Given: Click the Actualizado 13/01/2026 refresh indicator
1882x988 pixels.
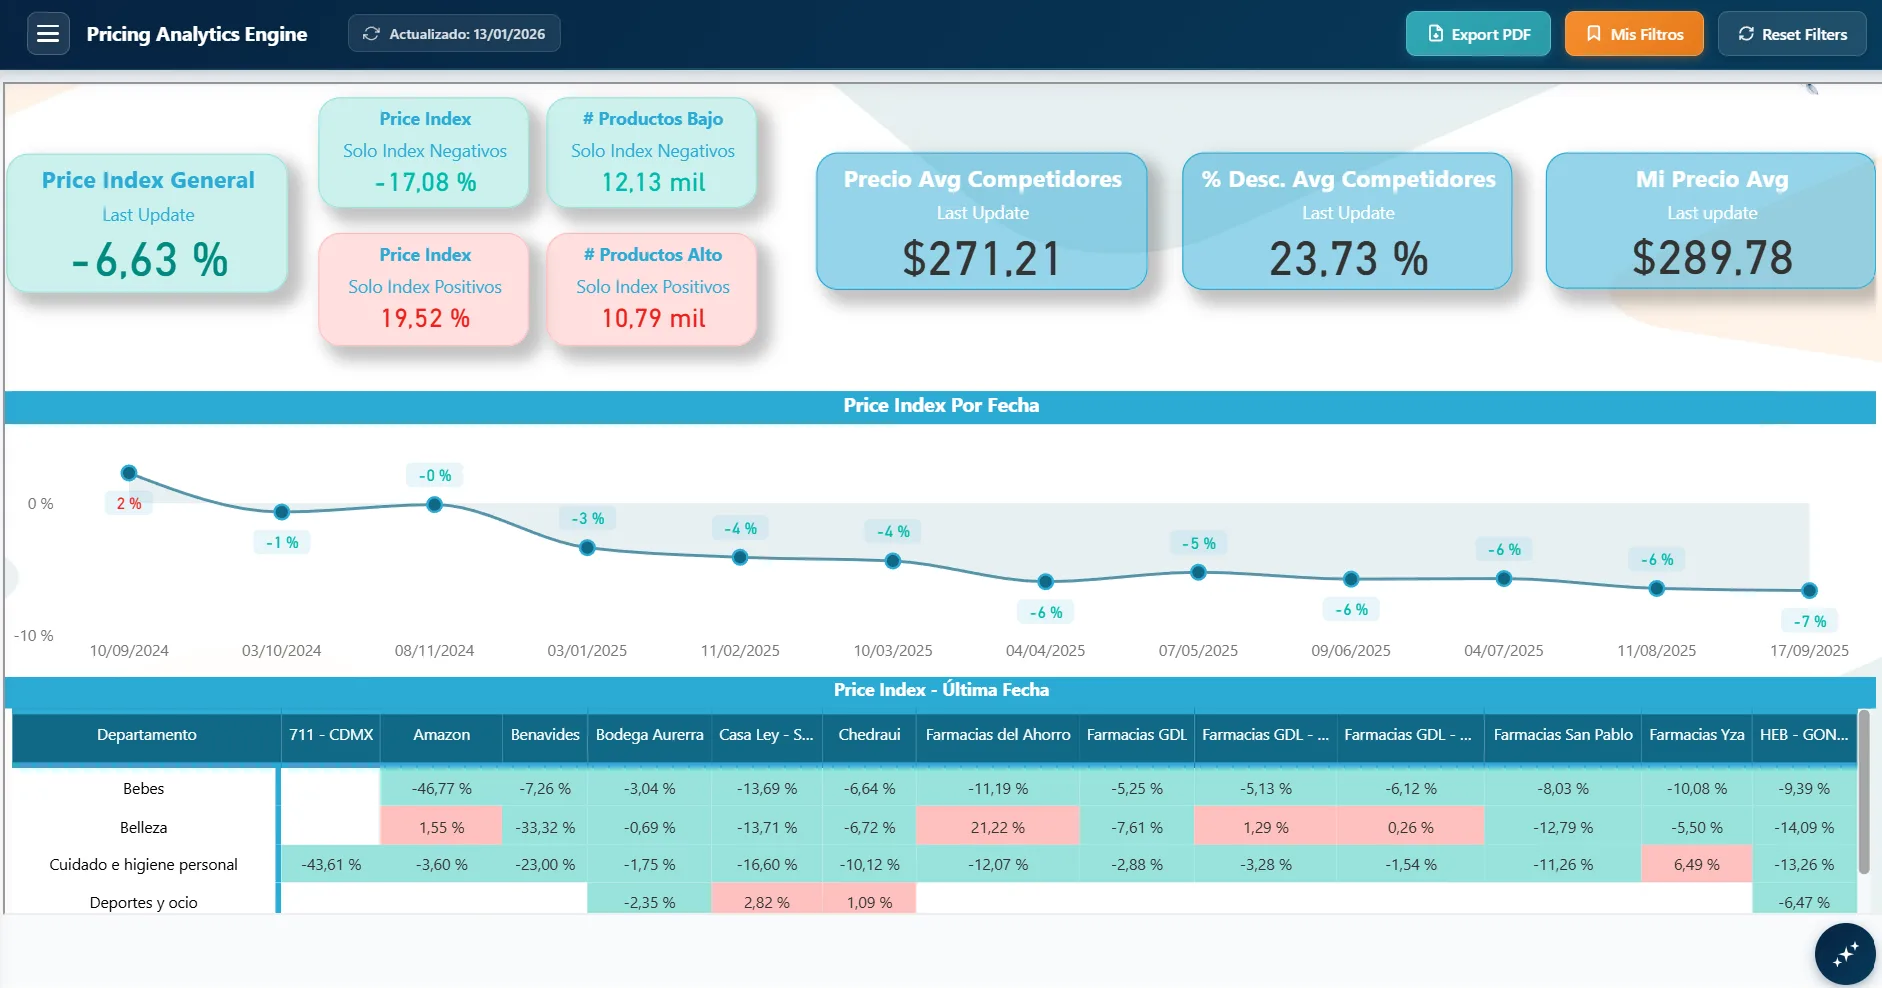Looking at the screenshot, I should (454, 34).
